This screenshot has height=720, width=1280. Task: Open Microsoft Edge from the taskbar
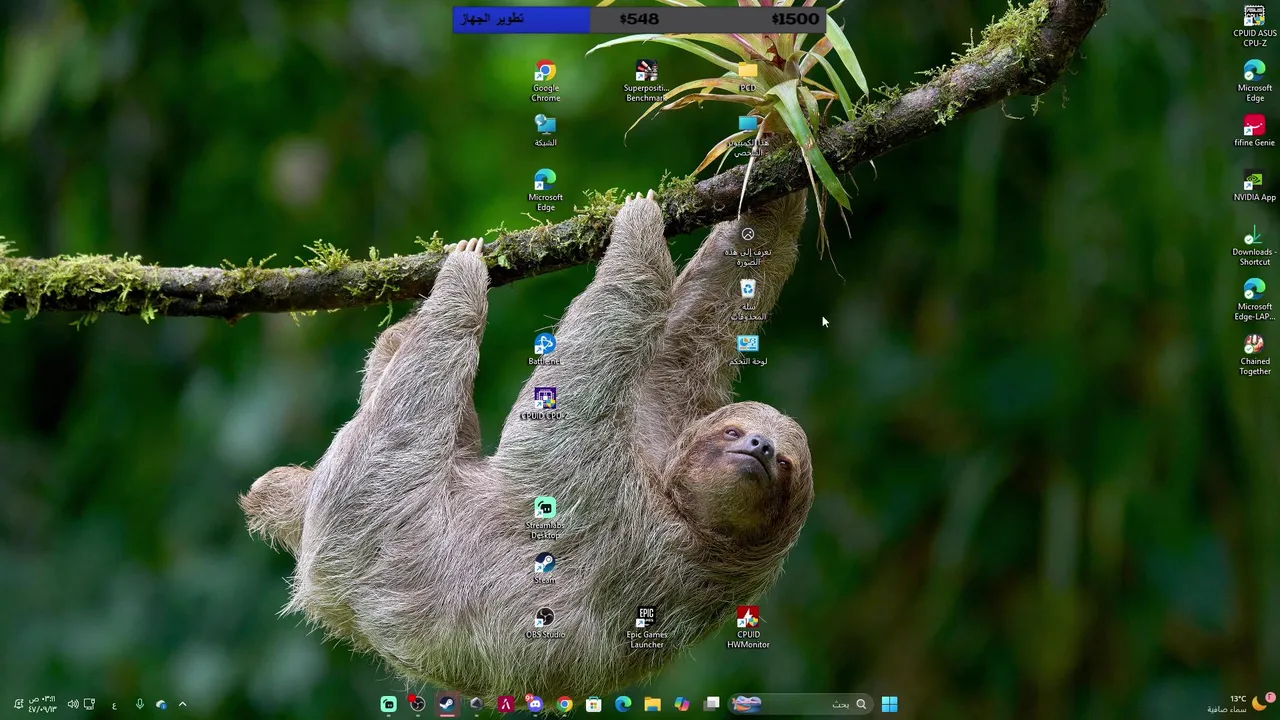coord(623,704)
